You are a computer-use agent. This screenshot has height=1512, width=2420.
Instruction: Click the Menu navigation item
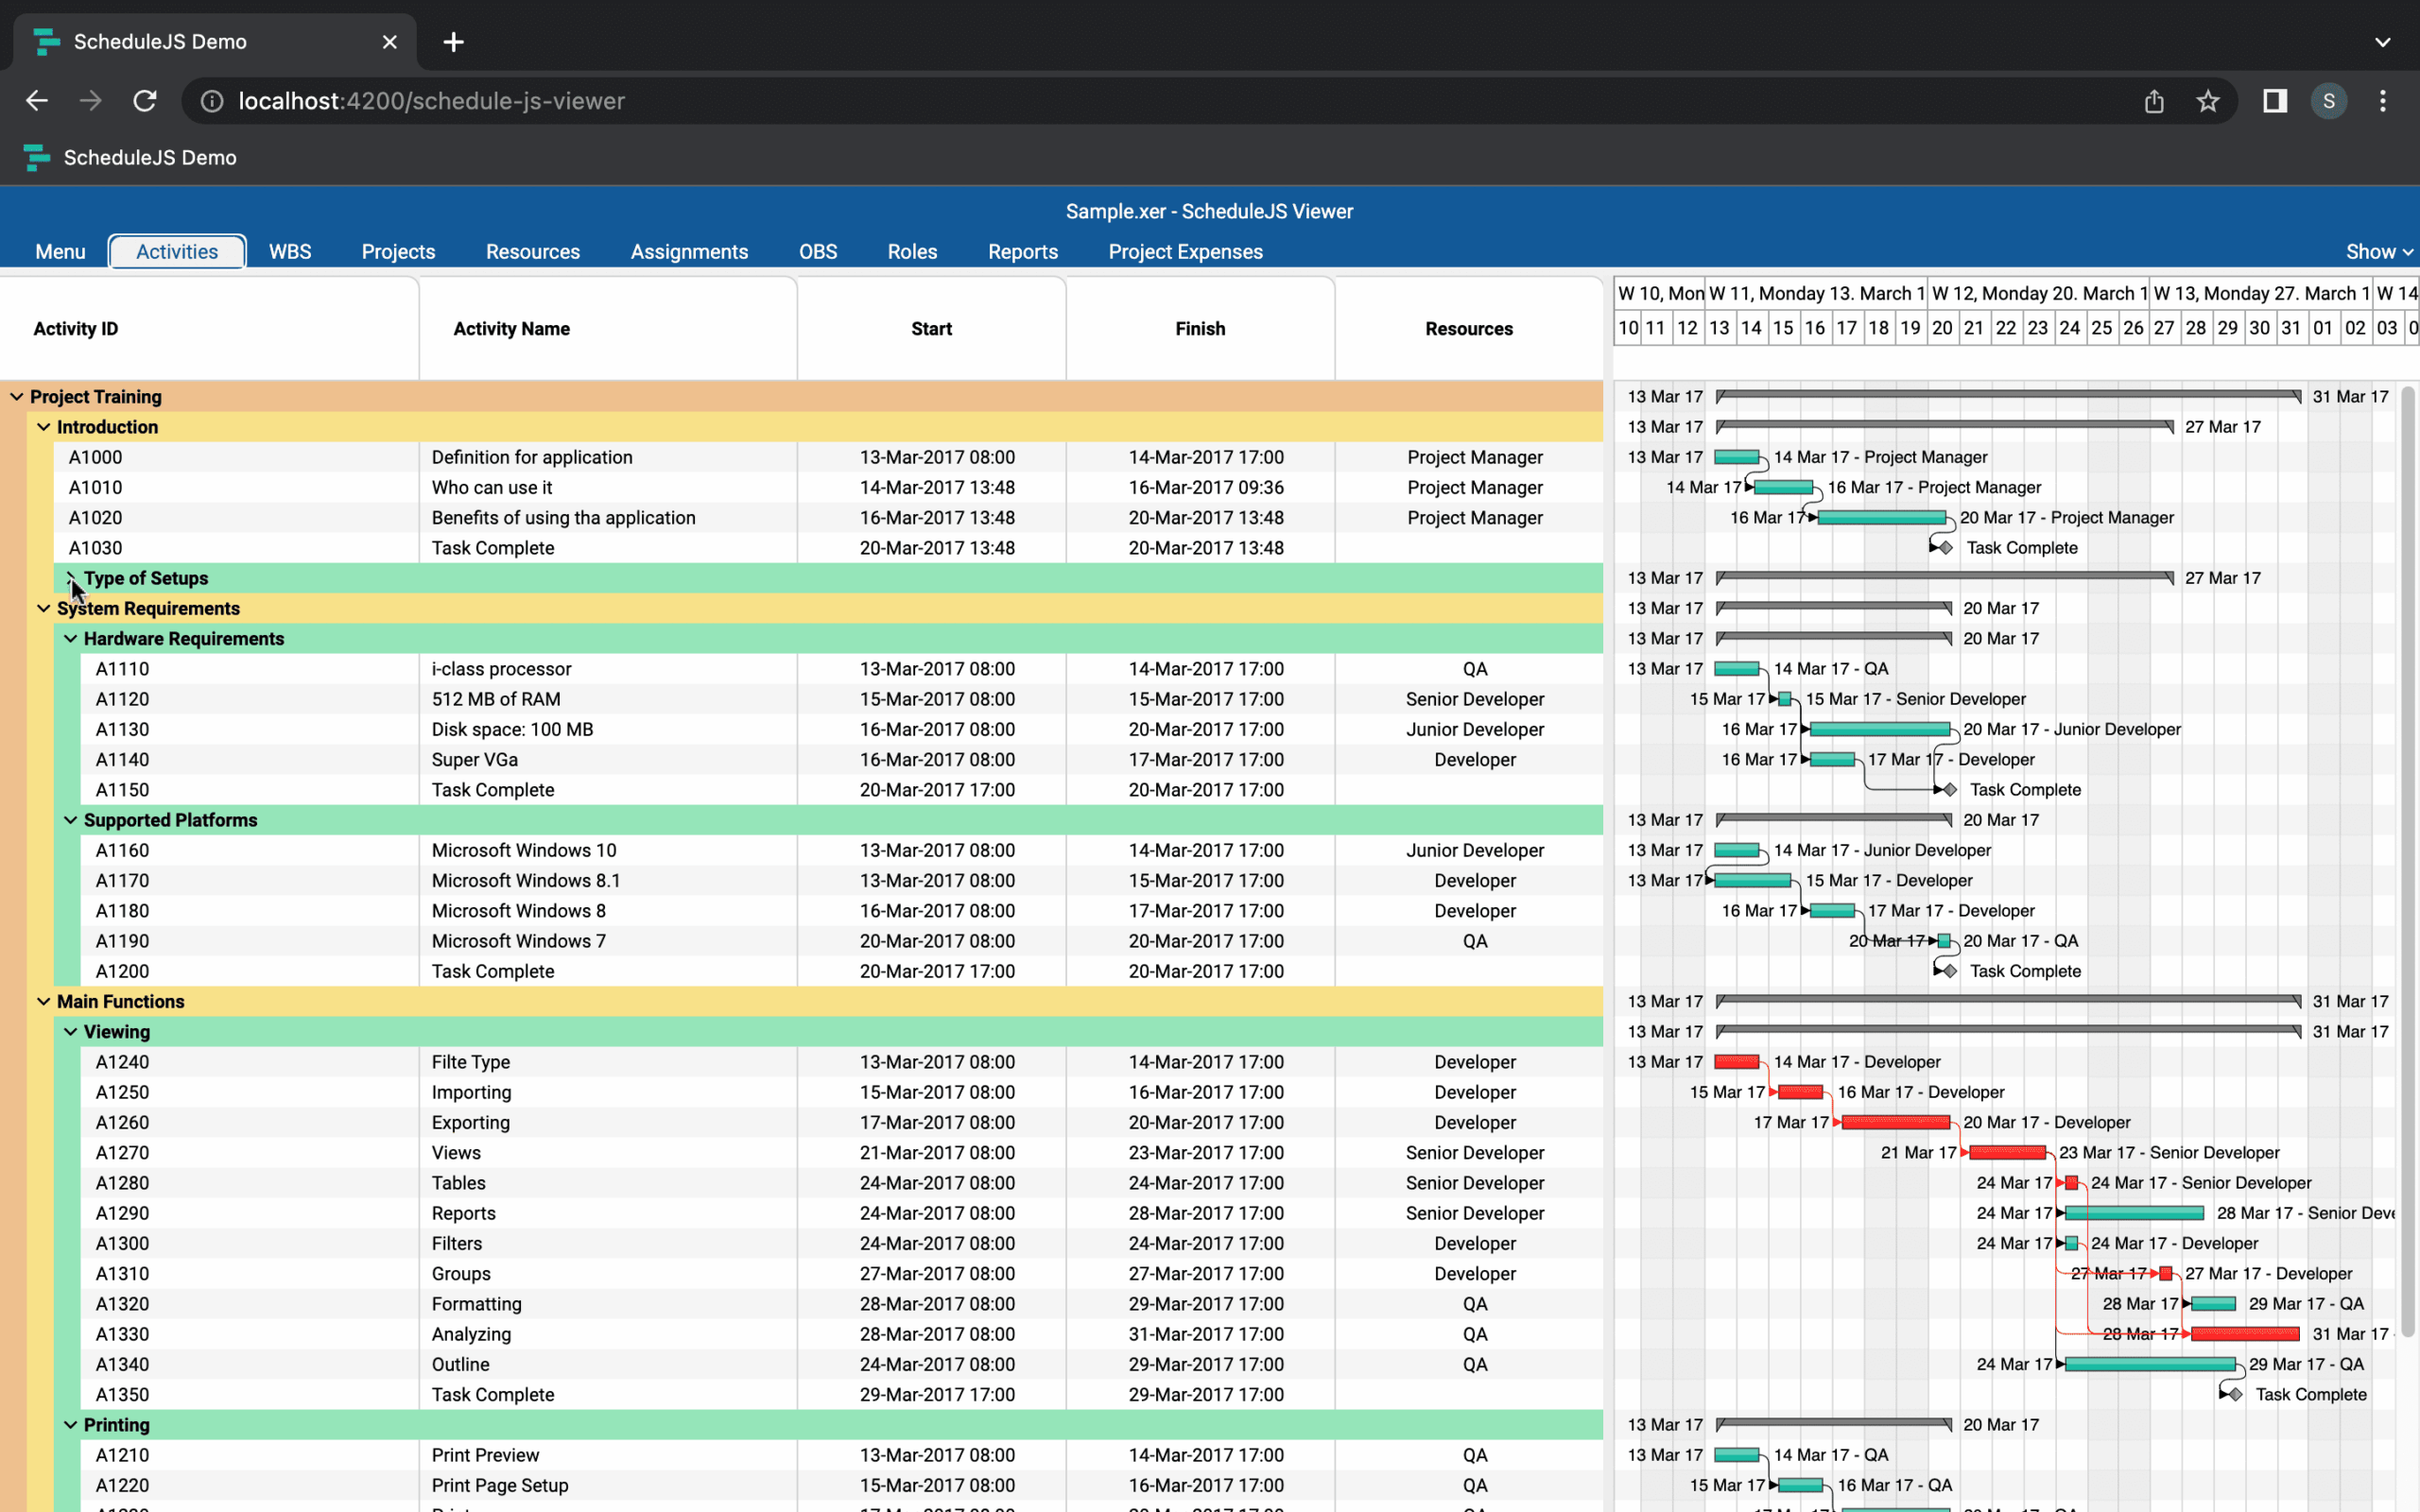59,251
